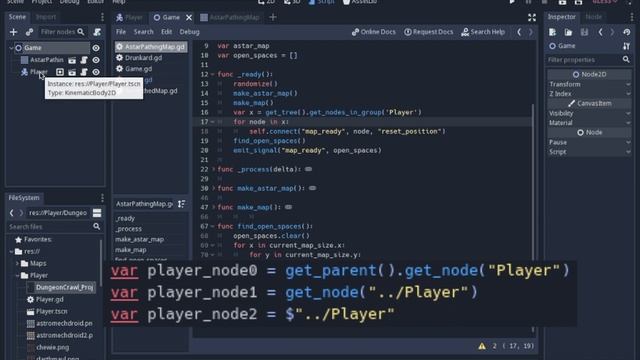Fold the _ready function
This screenshot has height=360, width=640.
click(213, 74)
